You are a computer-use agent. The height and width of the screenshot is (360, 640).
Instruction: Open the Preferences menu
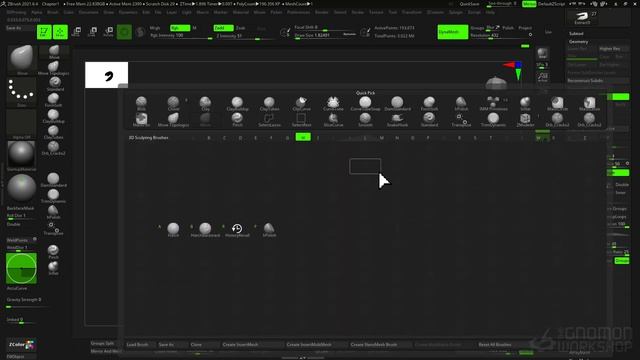click(298, 12)
